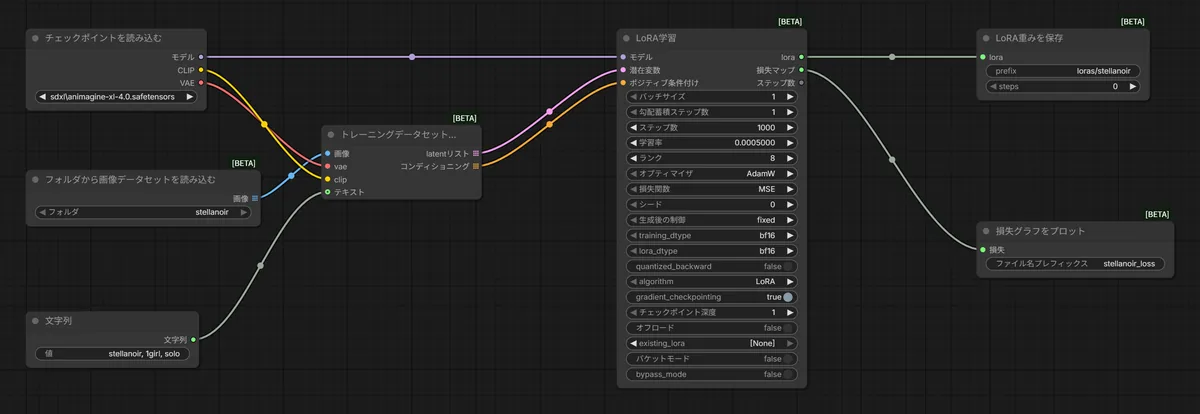
Task: Collapse the トレーニングデータセット node title dot
Action: (x=331, y=134)
